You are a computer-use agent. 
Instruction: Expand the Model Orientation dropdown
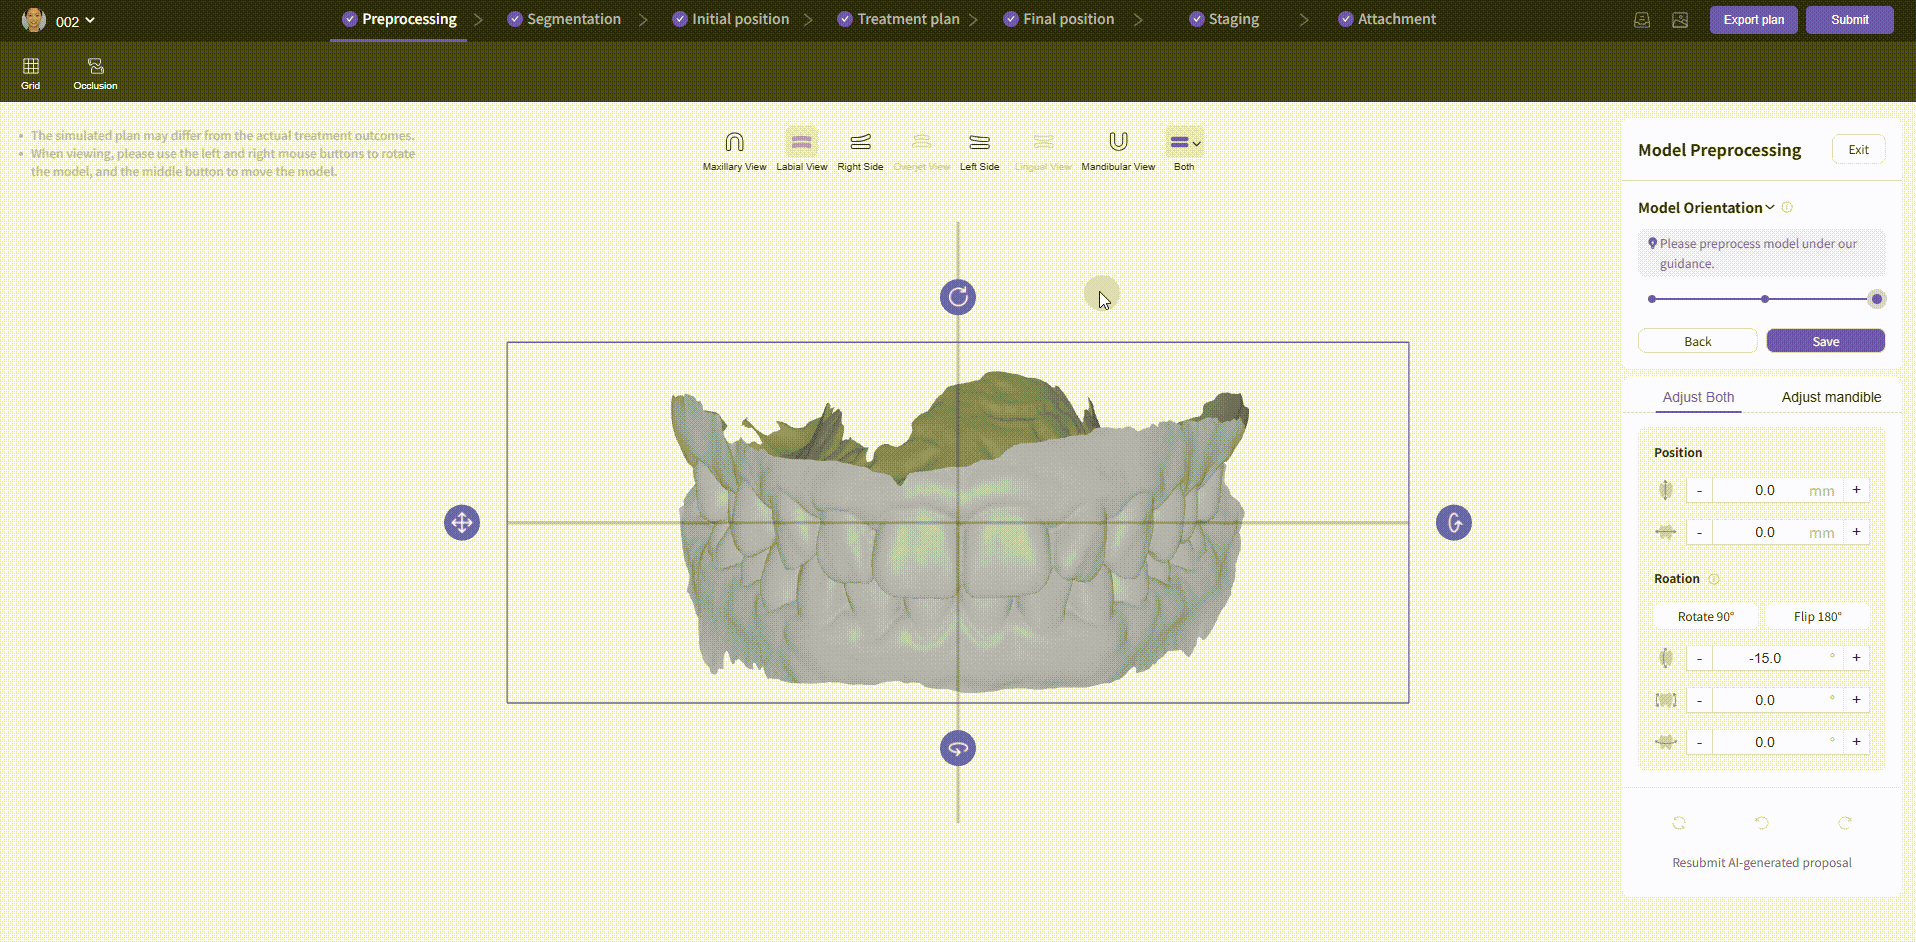coord(1706,208)
